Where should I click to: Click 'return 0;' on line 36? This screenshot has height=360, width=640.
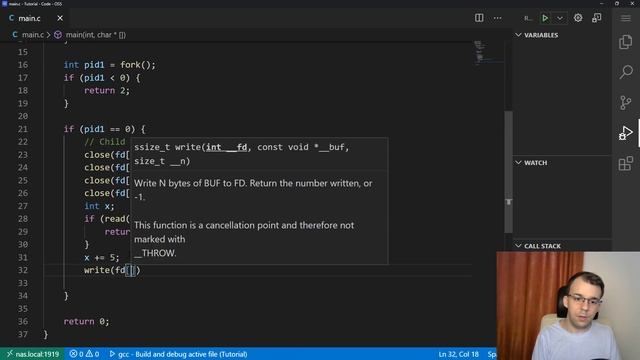point(87,321)
